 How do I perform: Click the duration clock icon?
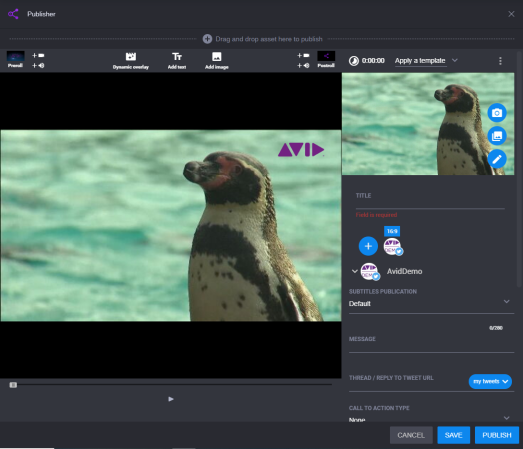354,61
